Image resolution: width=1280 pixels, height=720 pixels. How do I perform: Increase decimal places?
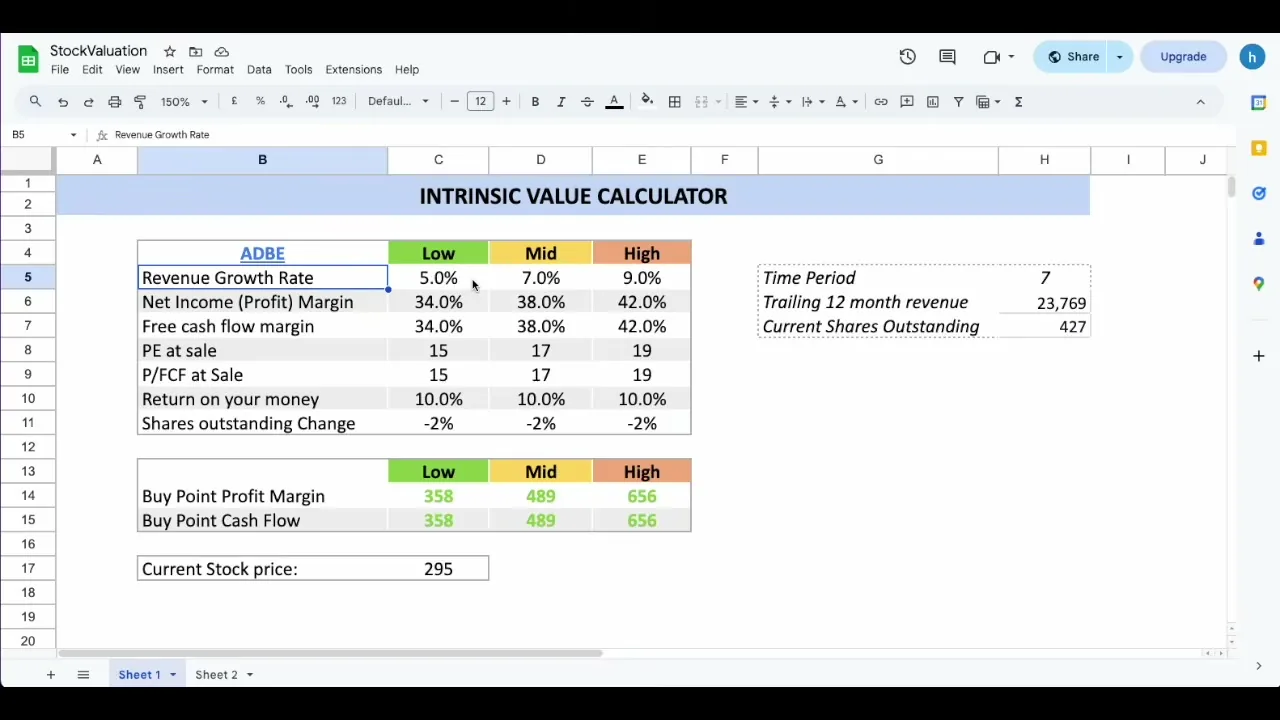click(x=312, y=101)
